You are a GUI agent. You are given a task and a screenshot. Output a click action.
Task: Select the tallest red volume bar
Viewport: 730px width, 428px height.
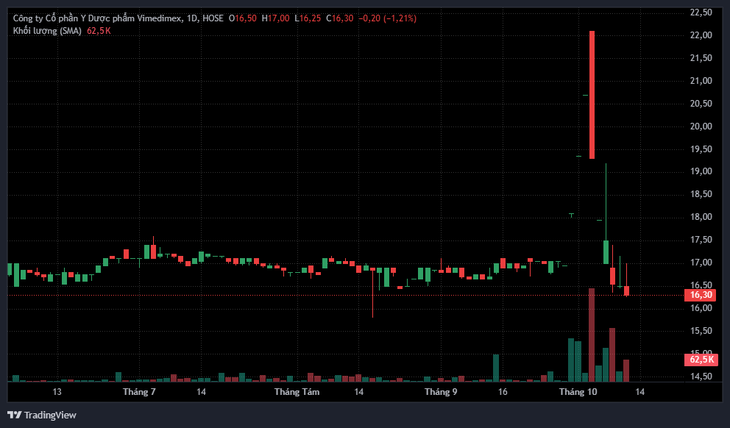click(x=592, y=335)
